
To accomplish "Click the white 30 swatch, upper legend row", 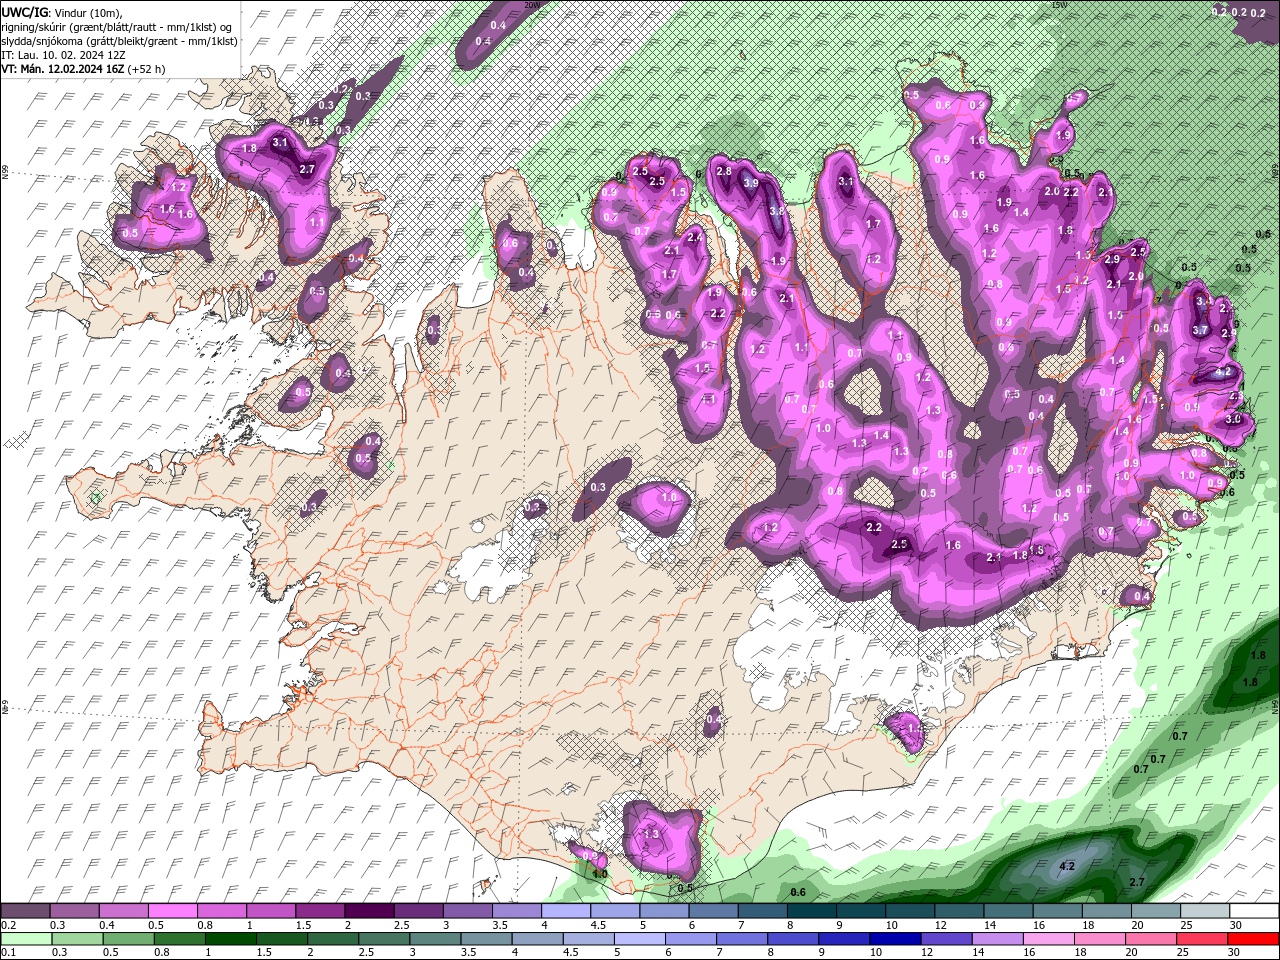I will point(1254,911).
